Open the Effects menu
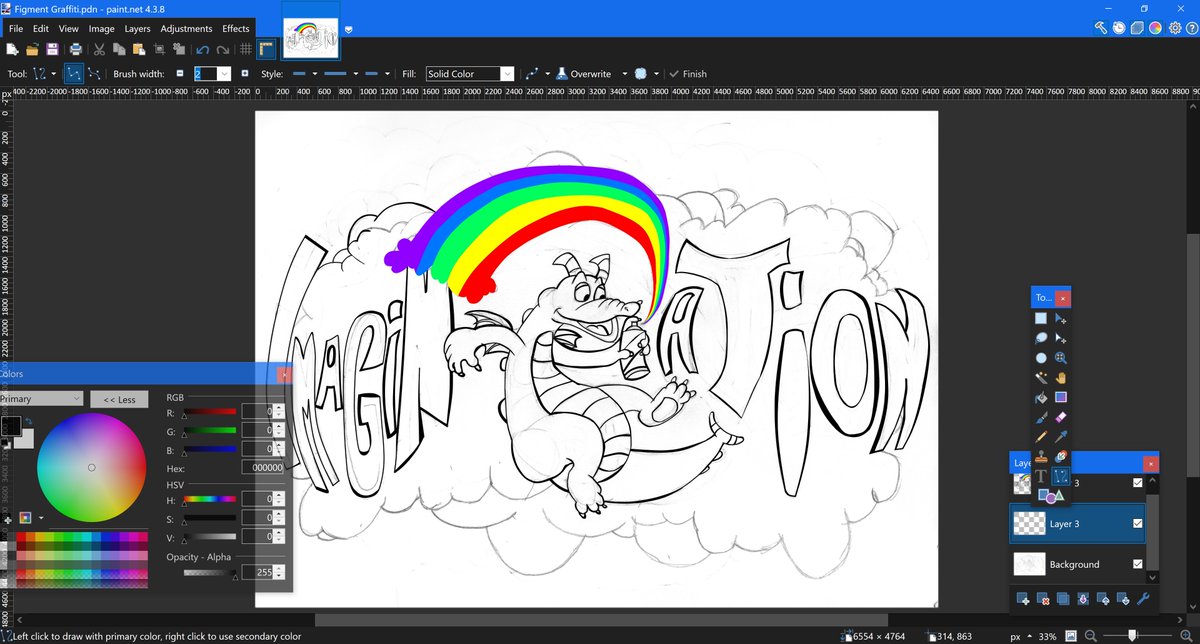 pos(236,28)
